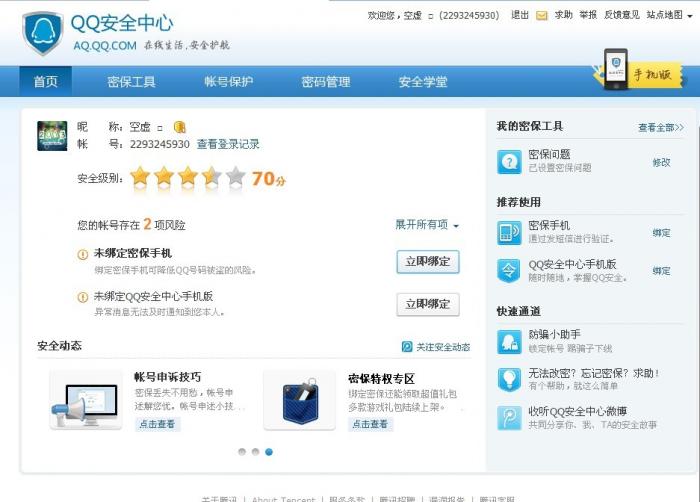Select the second carousel dot
Viewport: 700px width, 502px height.
[x=255, y=452]
